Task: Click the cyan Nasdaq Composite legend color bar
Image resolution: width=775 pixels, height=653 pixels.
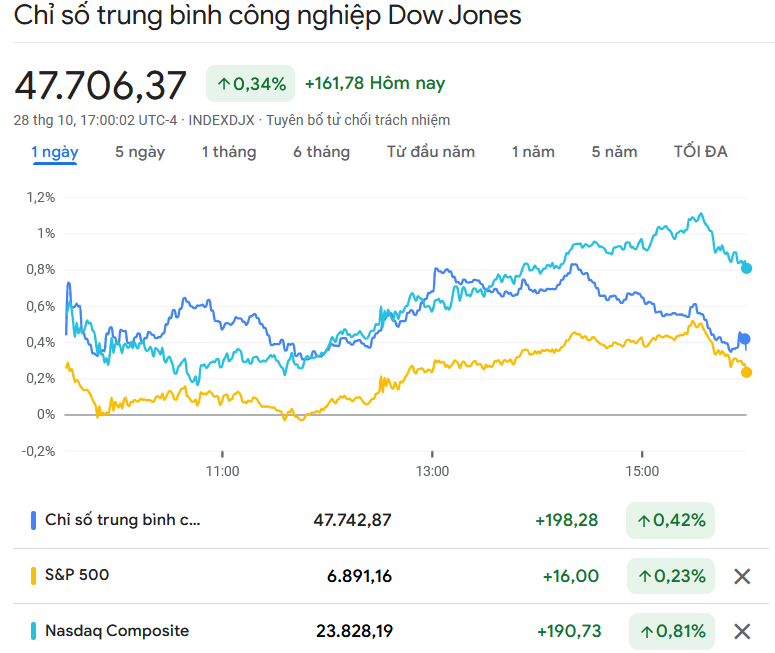Action: pyautogui.click(x=34, y=631)
